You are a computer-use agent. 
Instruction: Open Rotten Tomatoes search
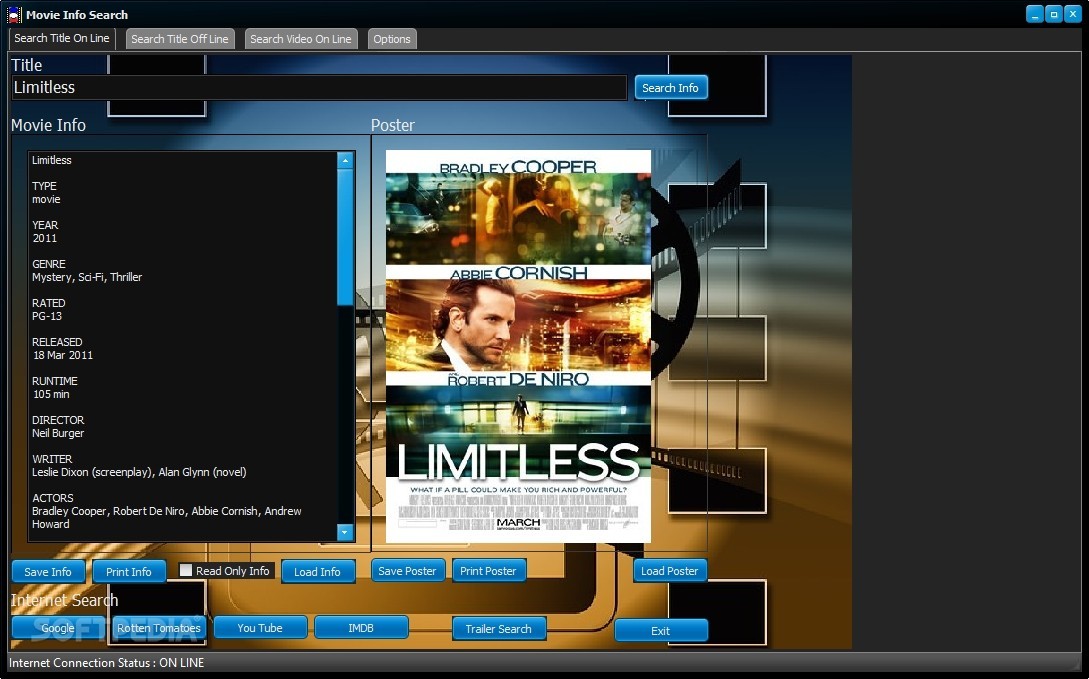coord(158,628)
